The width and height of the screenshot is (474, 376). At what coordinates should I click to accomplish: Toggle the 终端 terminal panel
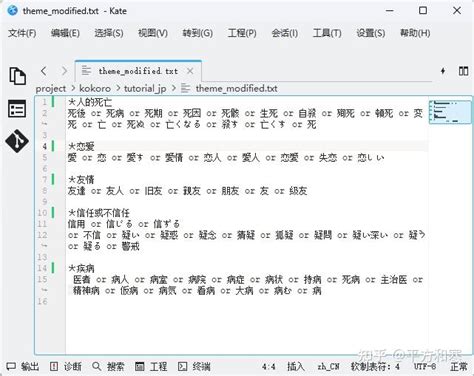(x=194, y=367)
